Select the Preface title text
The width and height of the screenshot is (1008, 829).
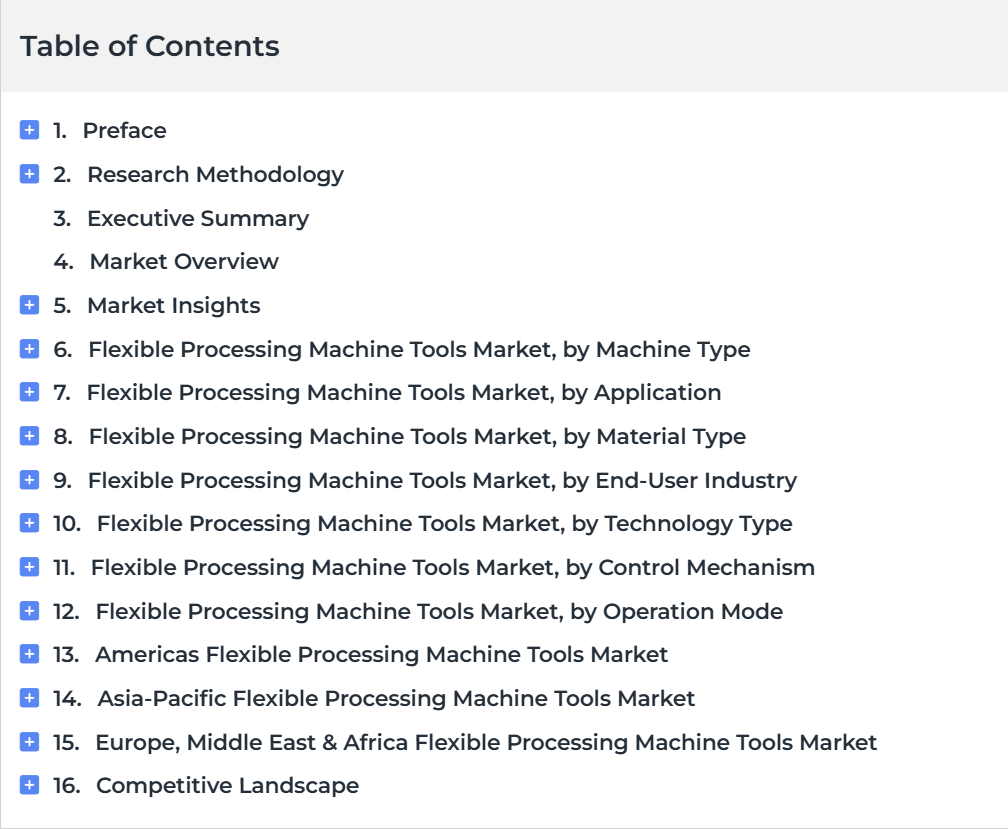tap(125, 130)
